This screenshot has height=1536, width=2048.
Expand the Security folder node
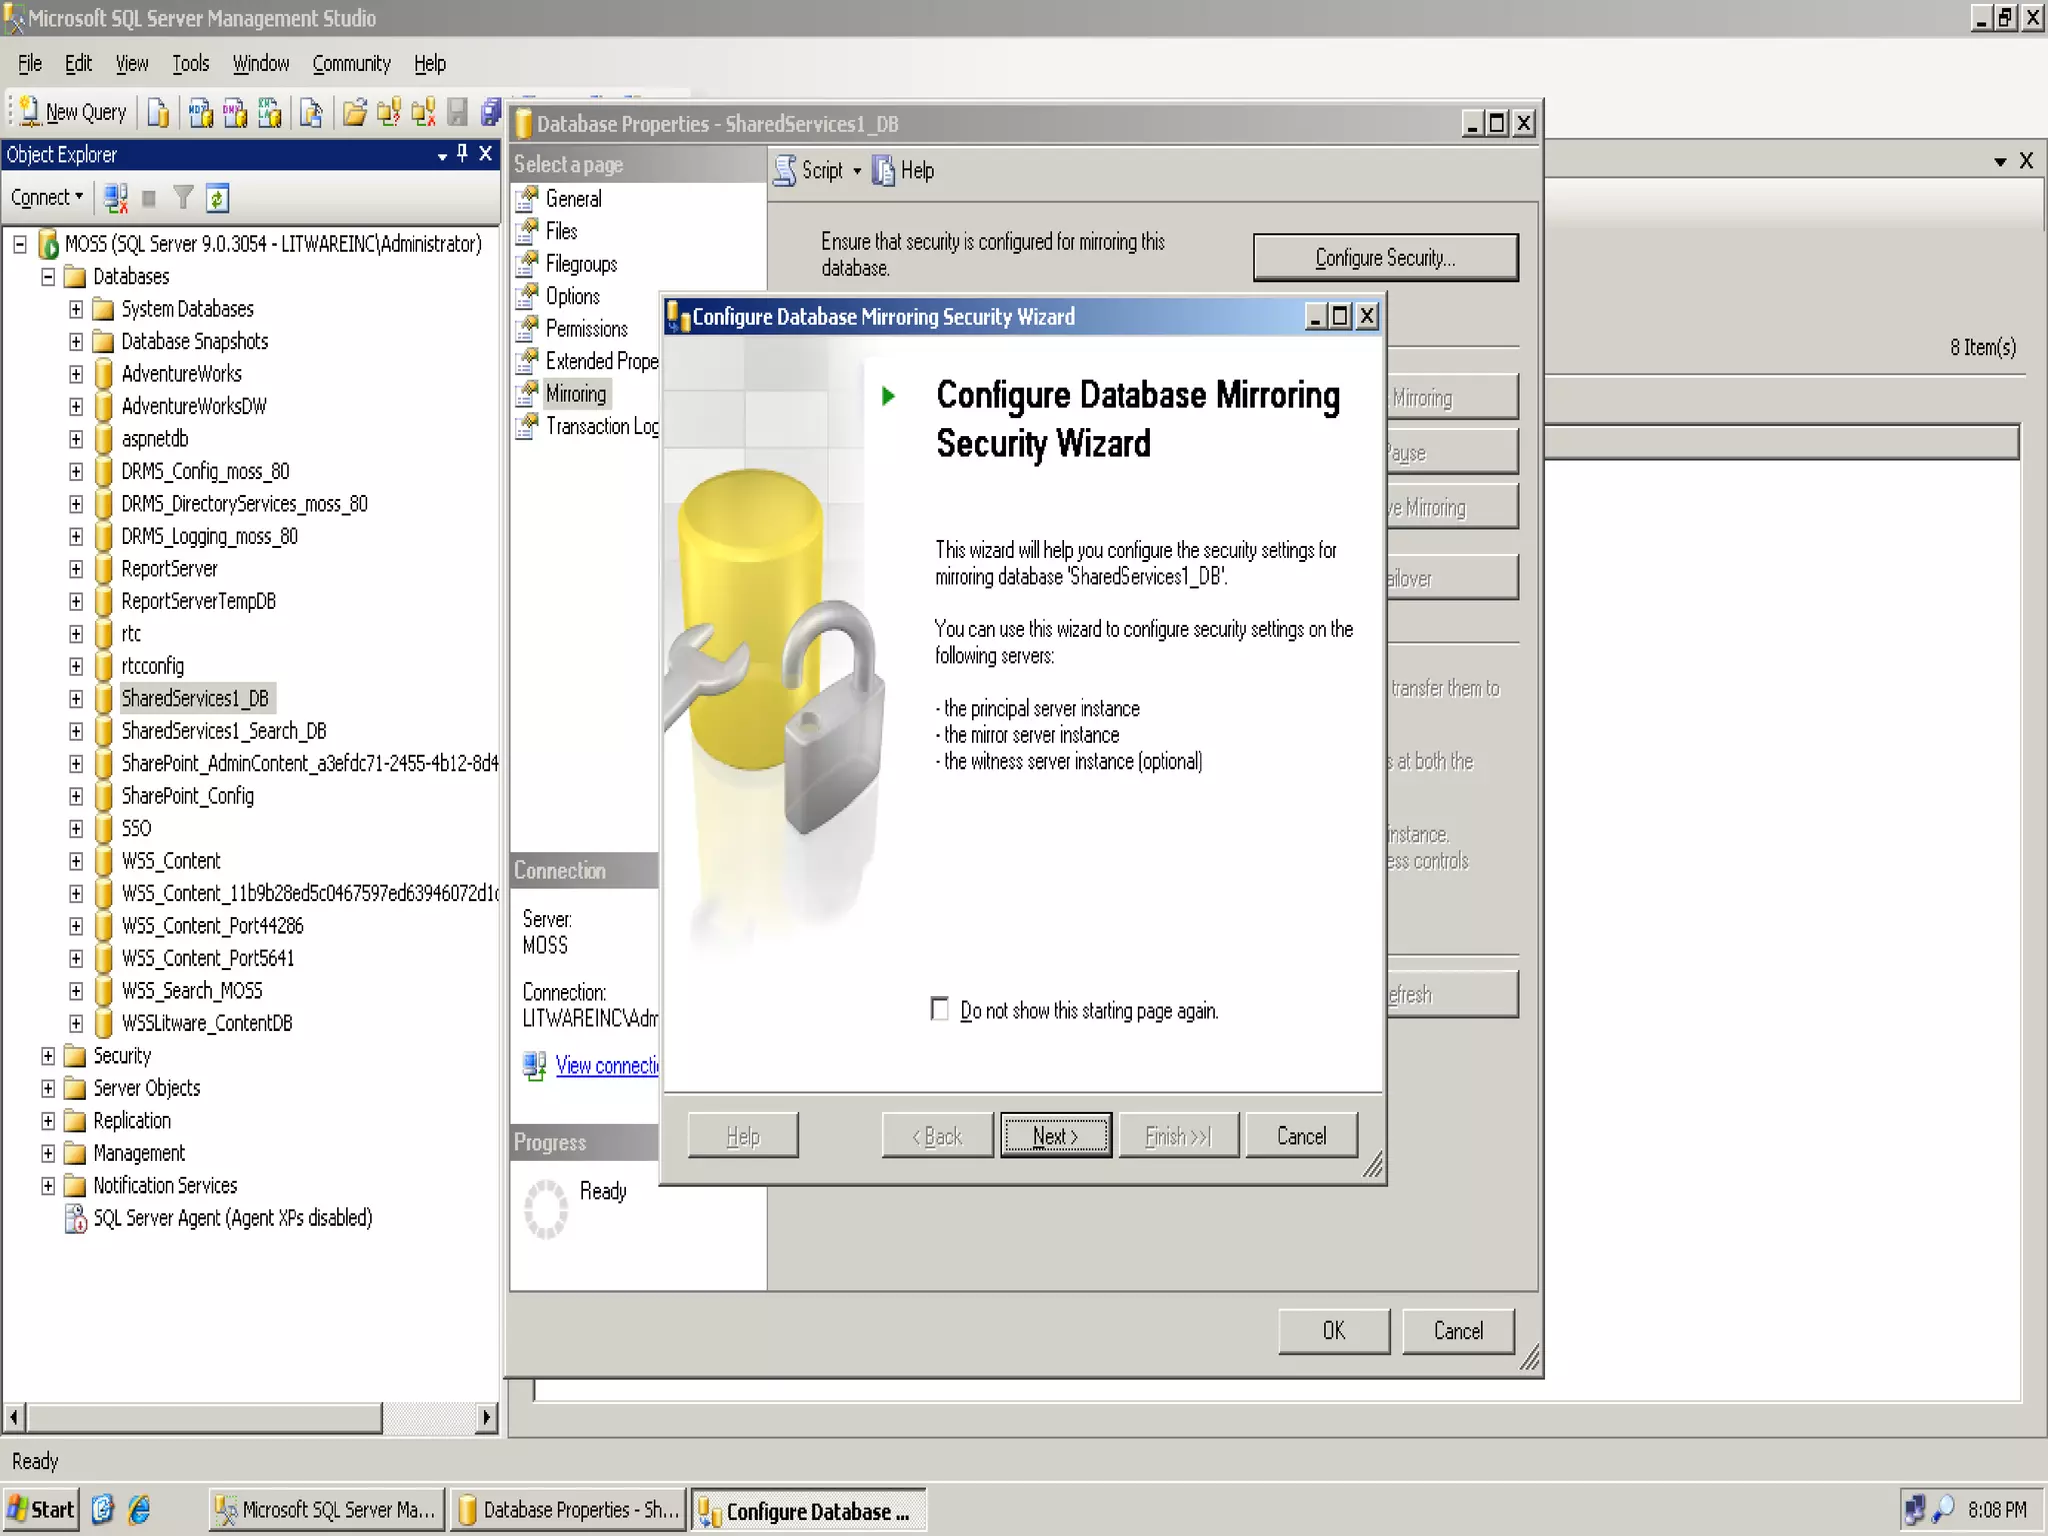pos(48,1056)
